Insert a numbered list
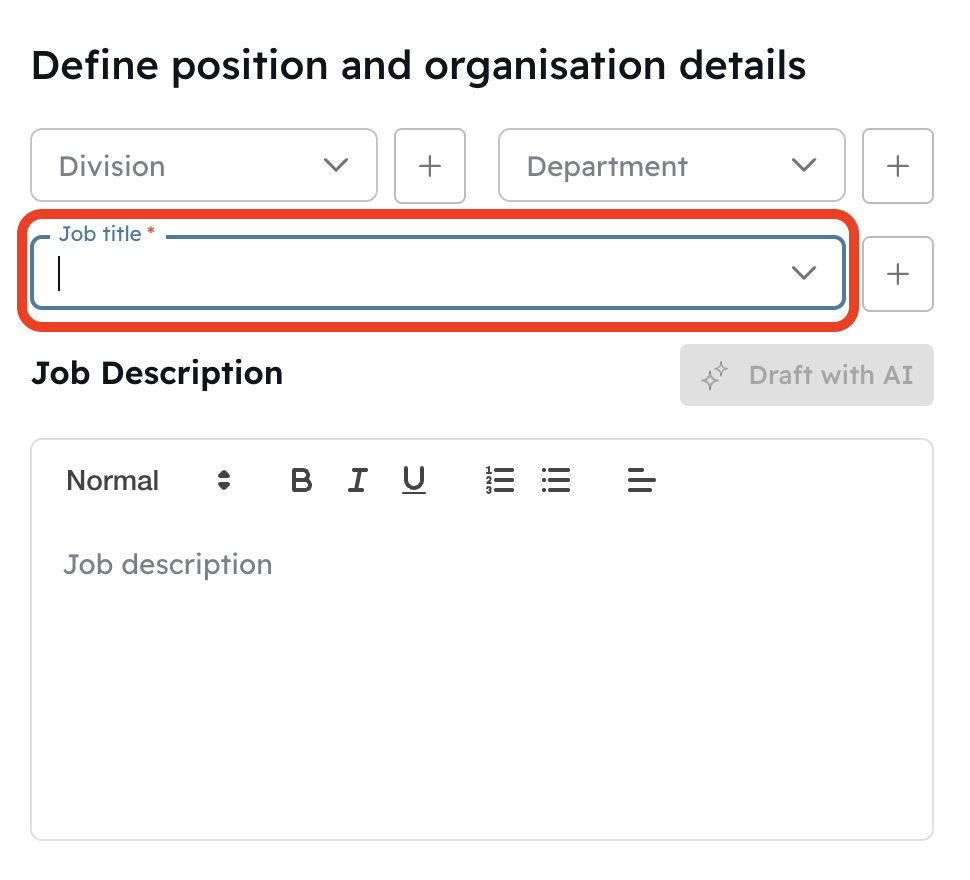Screen dimensions: 970x880 [500, 481]
